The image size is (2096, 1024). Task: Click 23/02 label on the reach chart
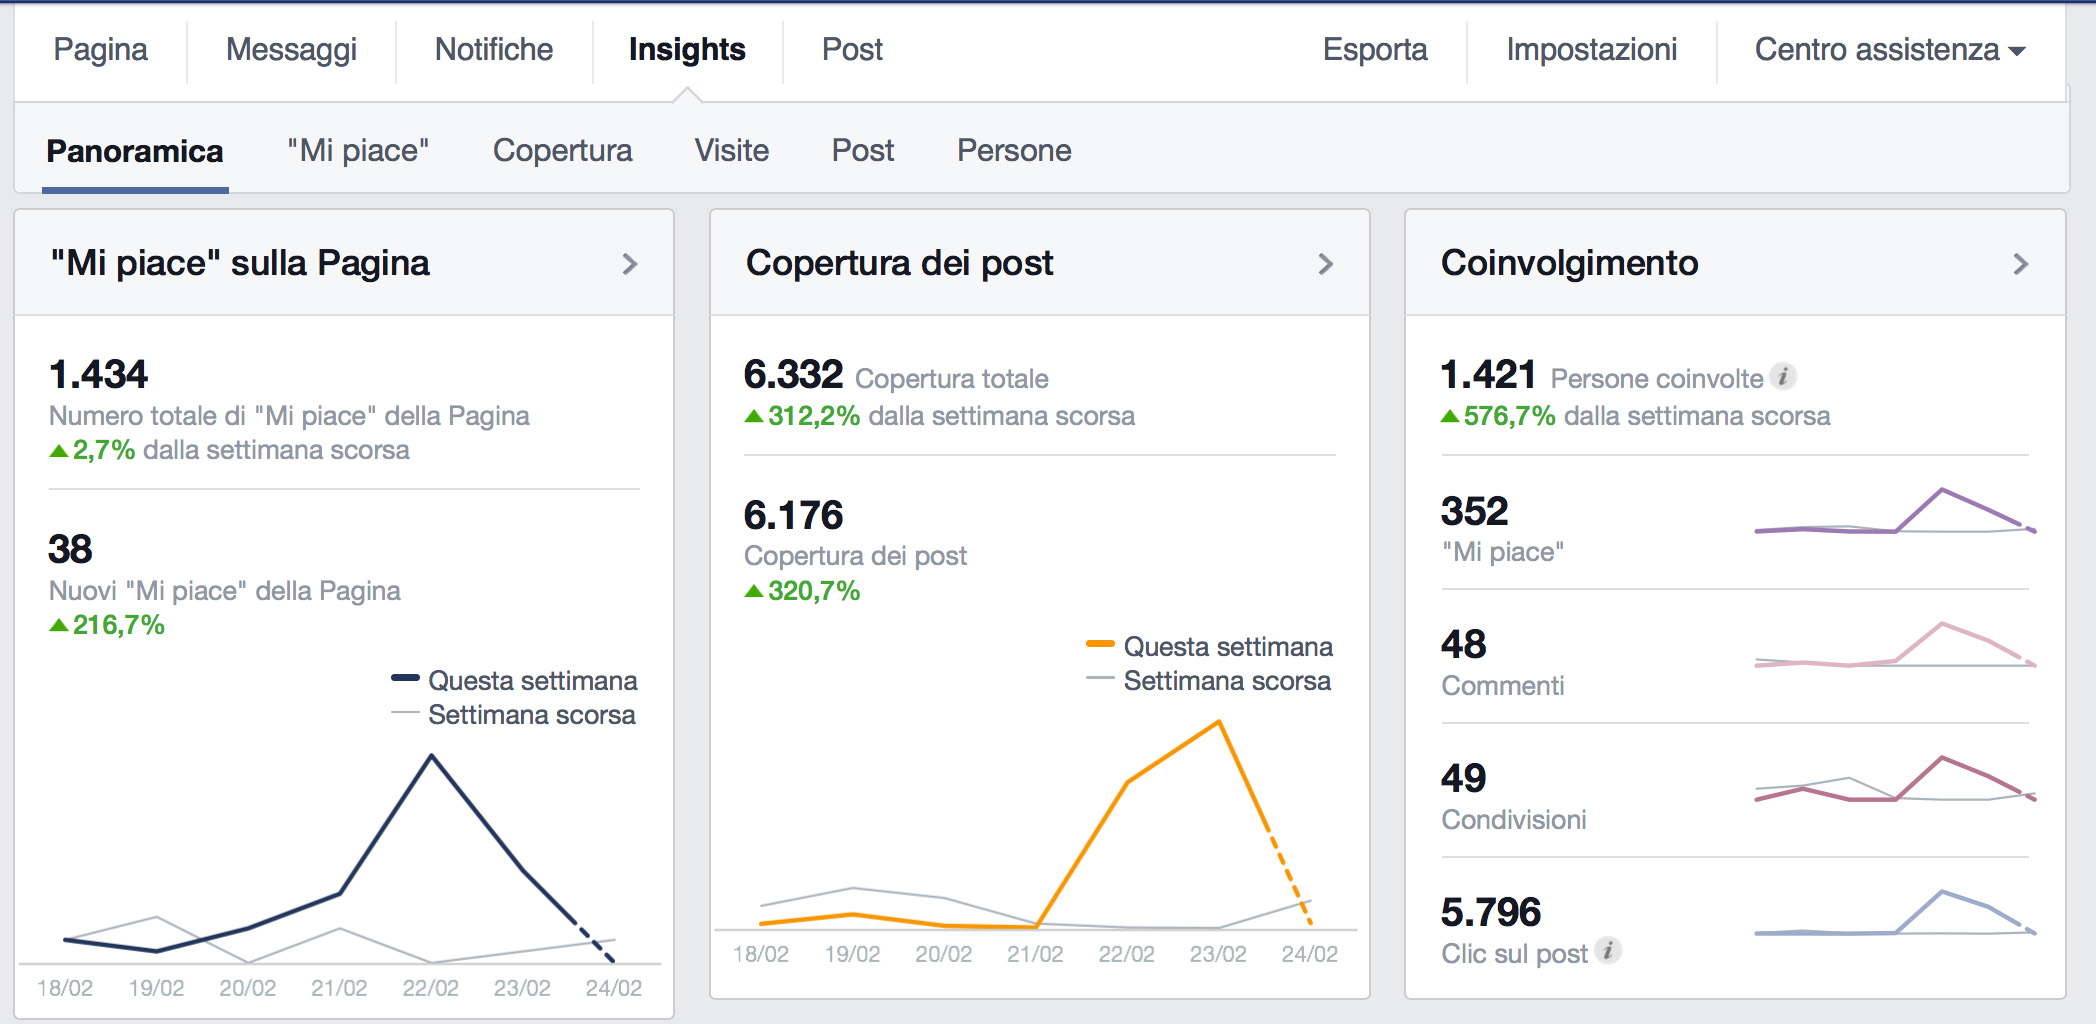tap(1218, 954)
